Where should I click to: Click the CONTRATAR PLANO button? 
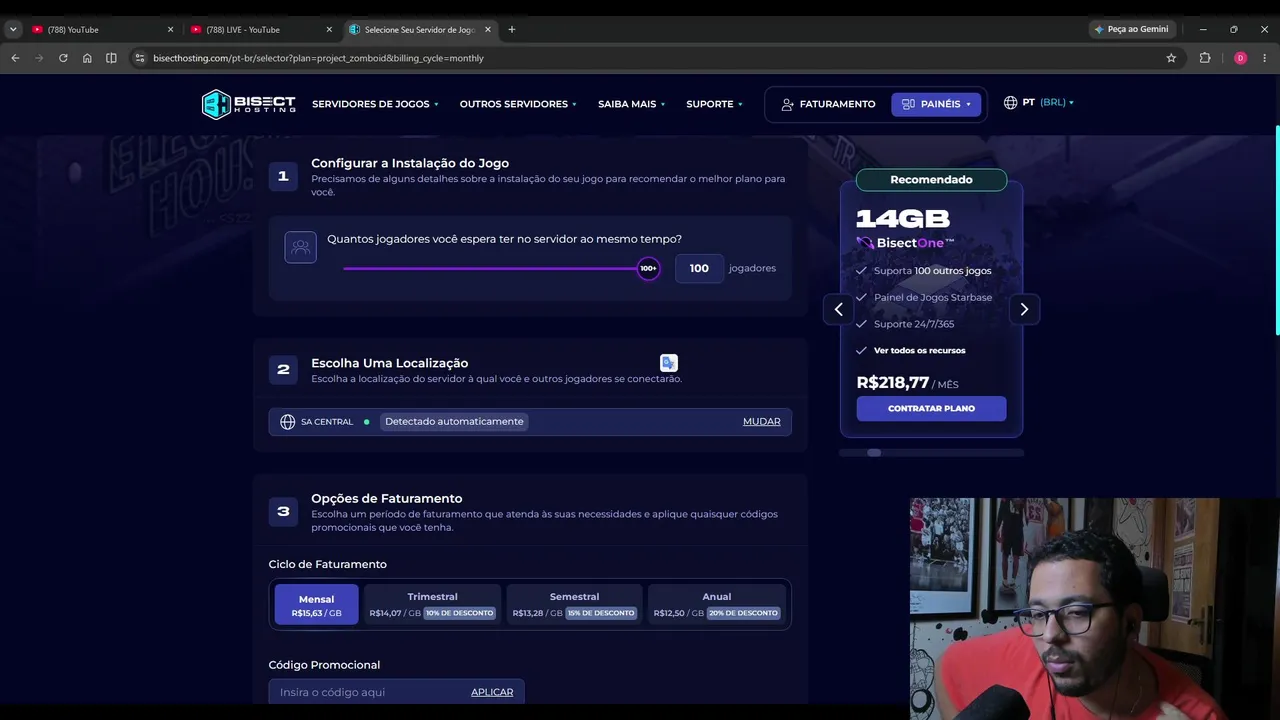(931, 408)
